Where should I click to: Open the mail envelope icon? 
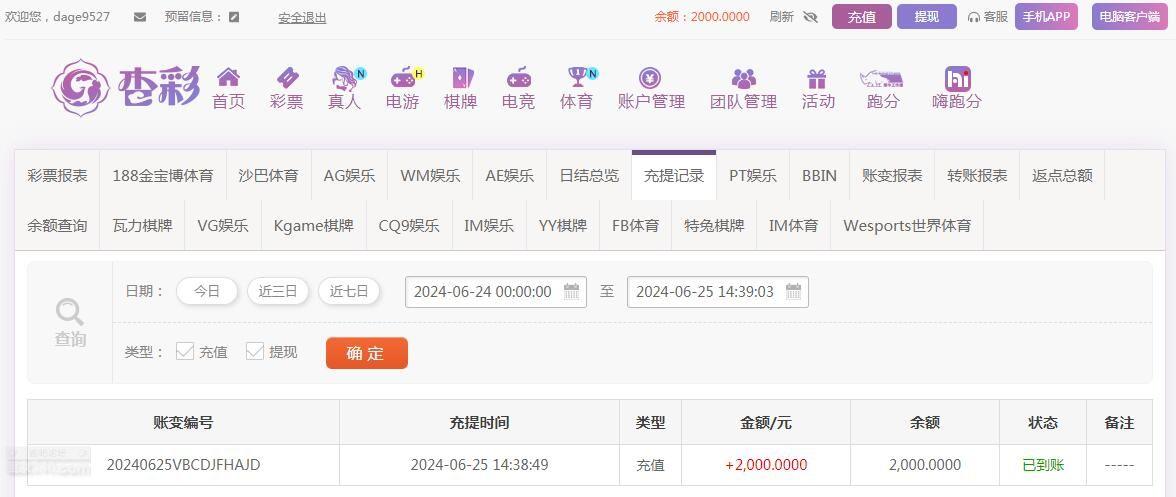(140, 17)
